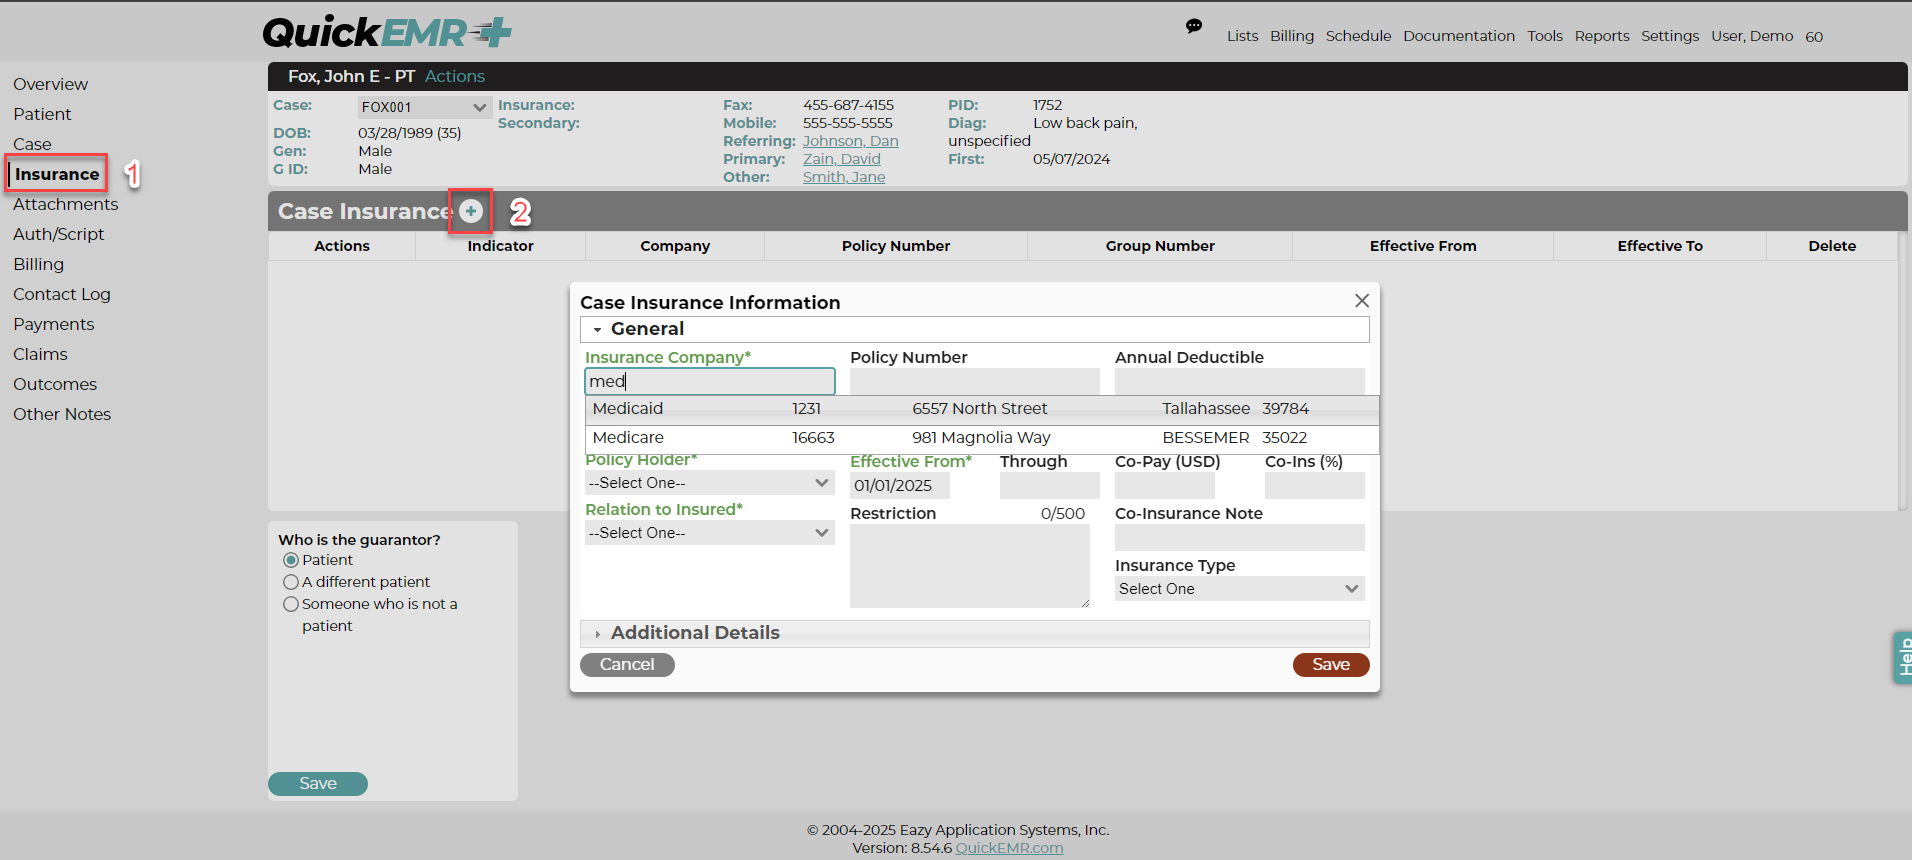
Task: Click the Effective To column header
Action: click(1660, 246)
